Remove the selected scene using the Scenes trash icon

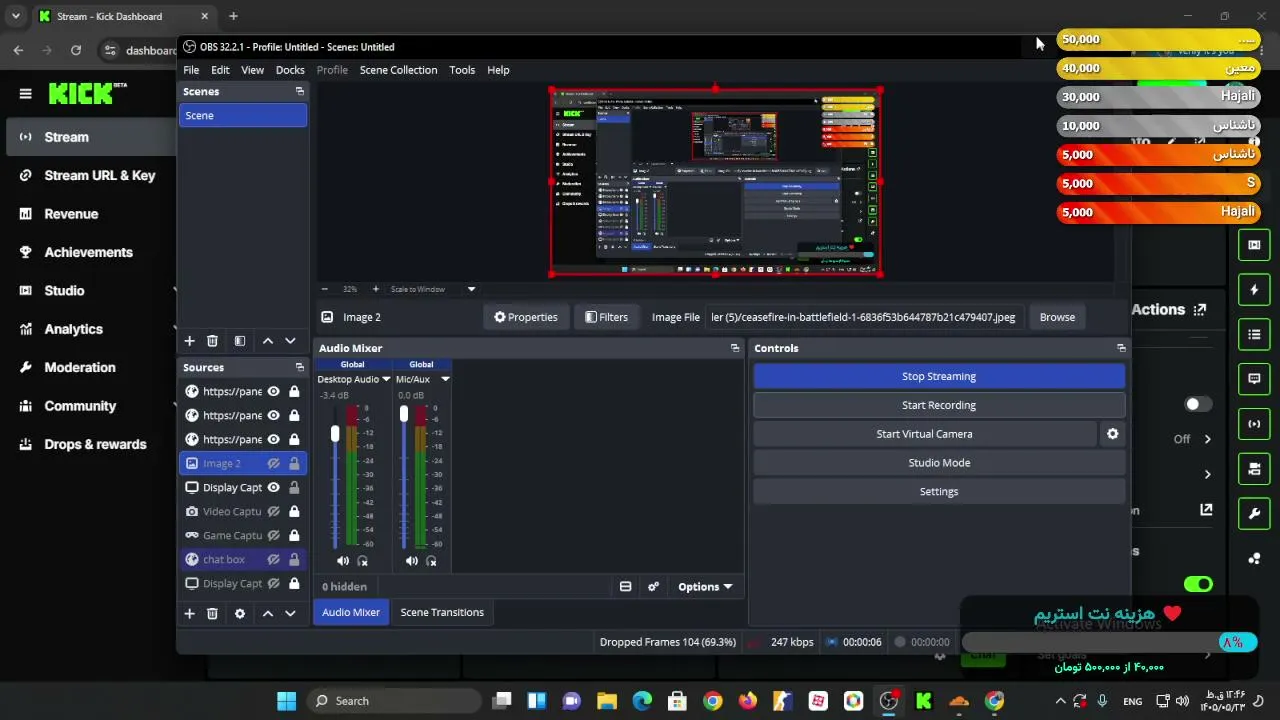tap(212, 341)
